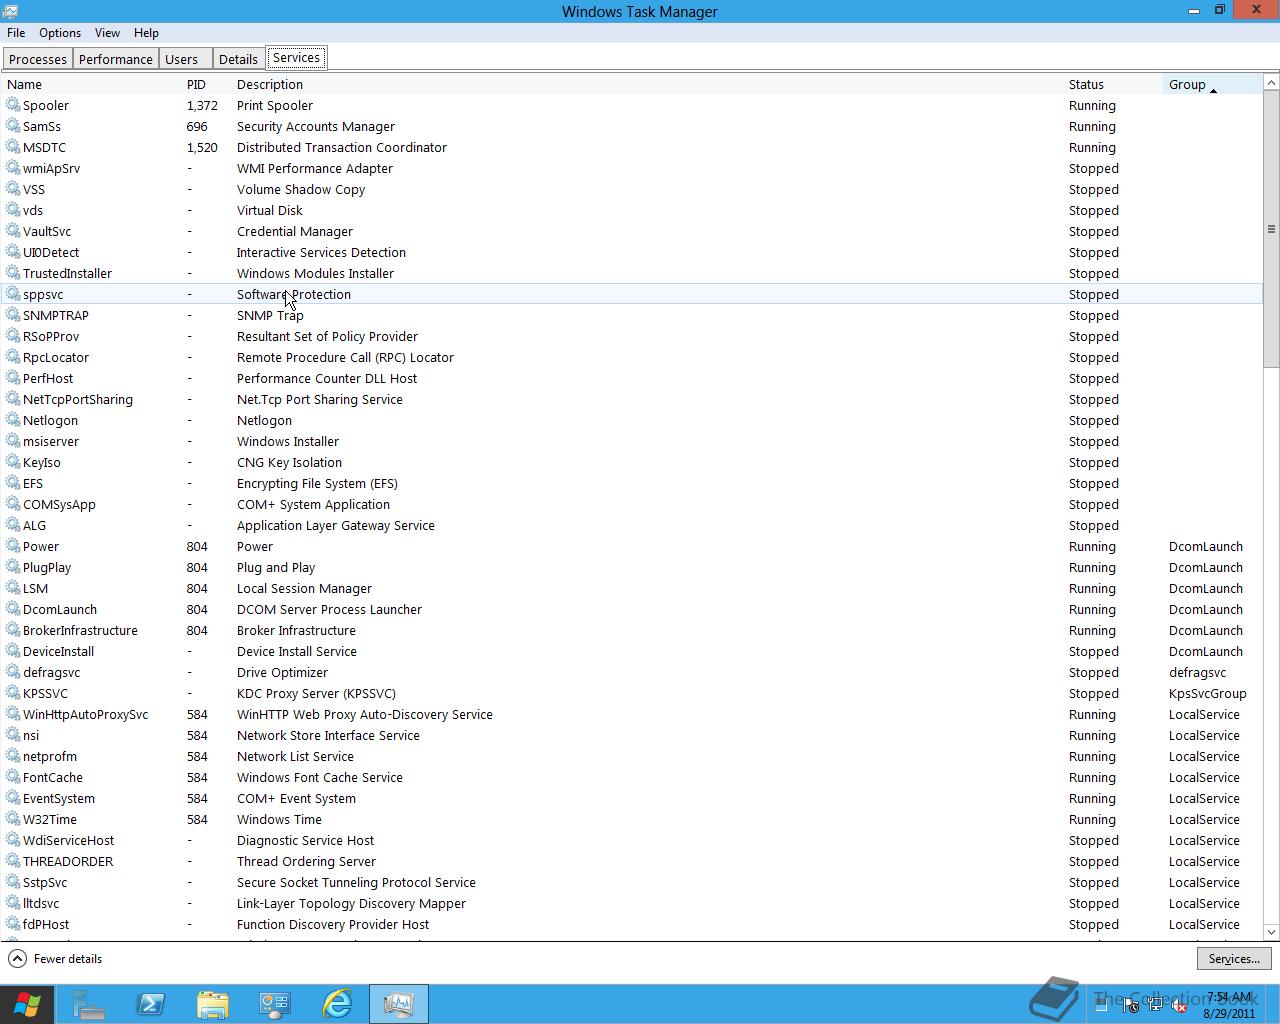Sort by the Name column header
This screenshot has width=1280, height=1024.
92,84
